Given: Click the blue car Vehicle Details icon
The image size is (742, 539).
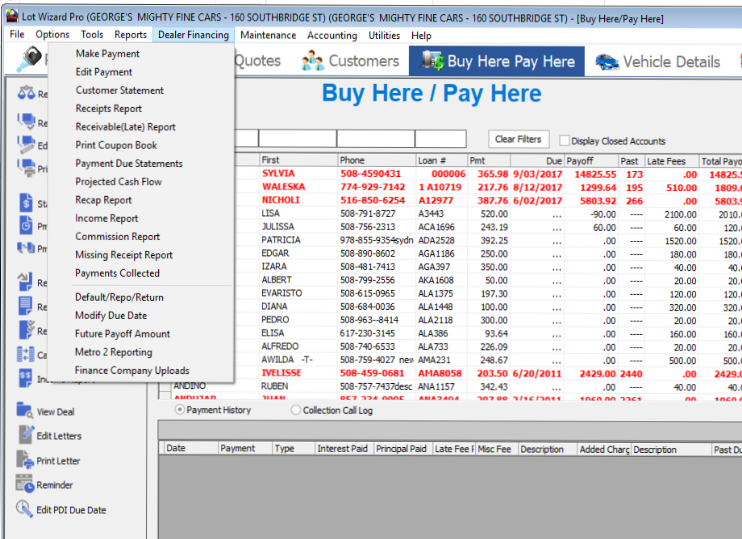Looking at the screenshot, I should 607,62.
